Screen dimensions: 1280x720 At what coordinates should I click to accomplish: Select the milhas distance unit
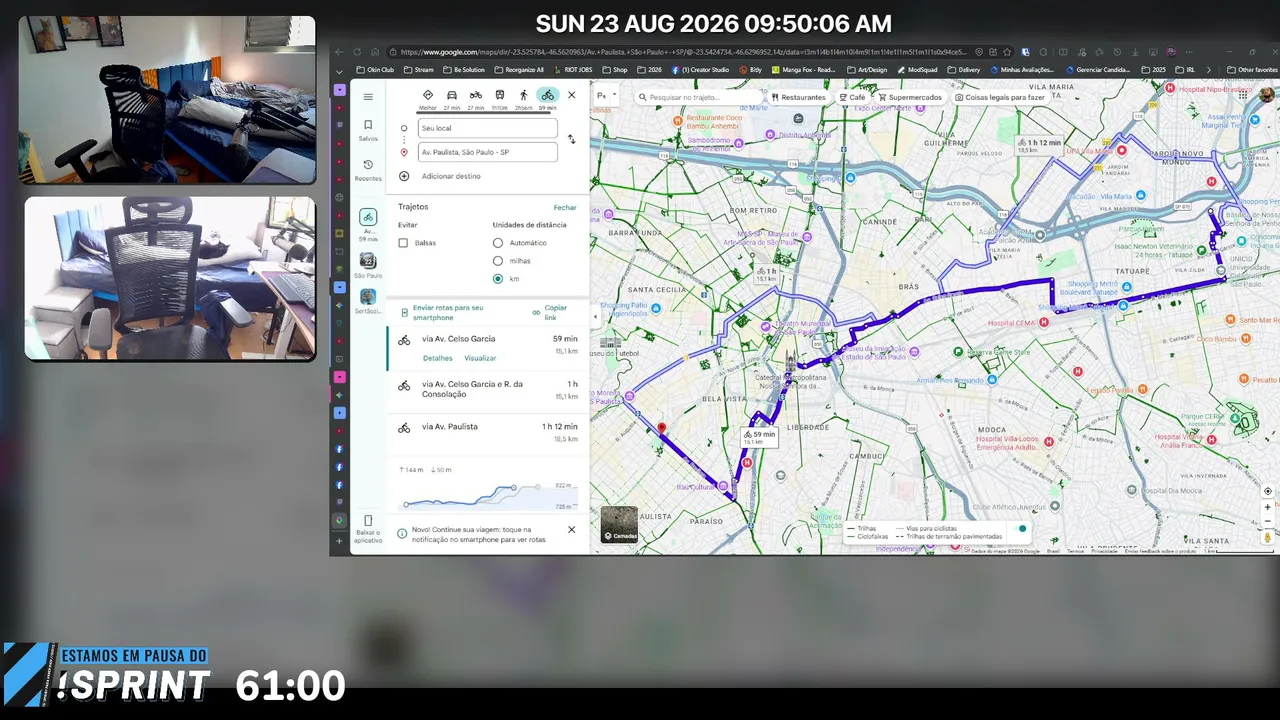(498, 261)
